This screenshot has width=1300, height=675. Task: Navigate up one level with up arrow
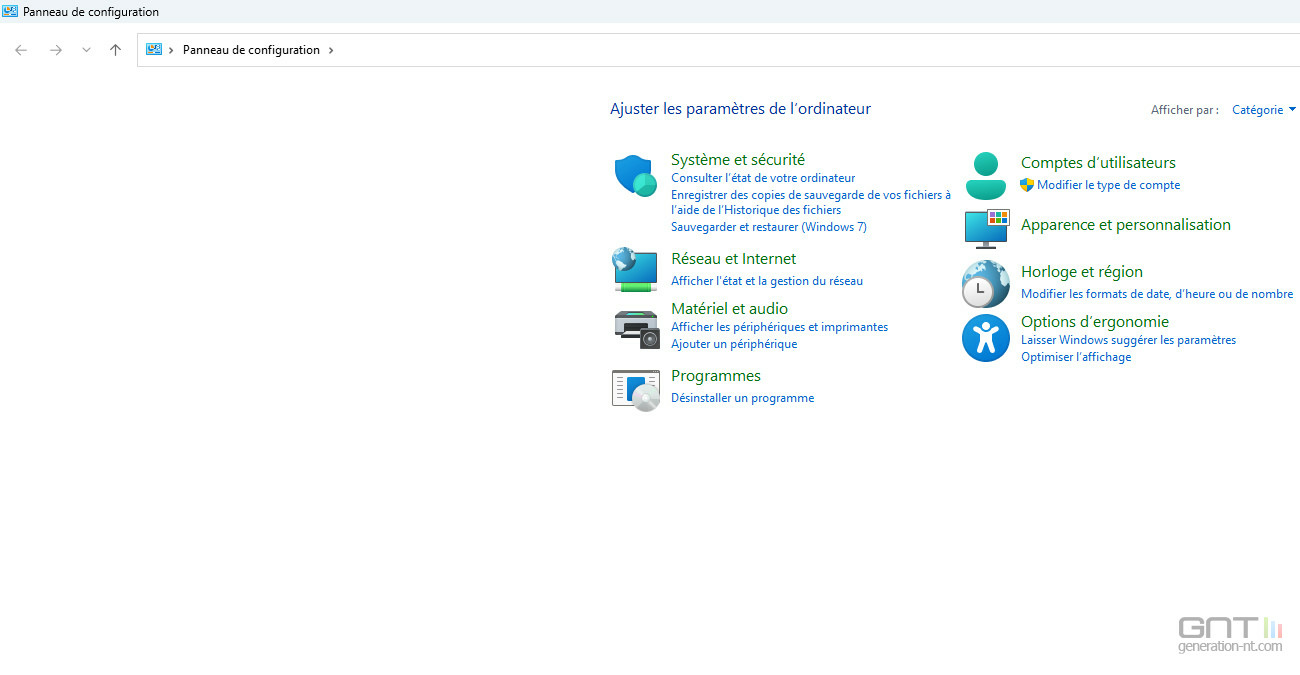pos(115,50)
